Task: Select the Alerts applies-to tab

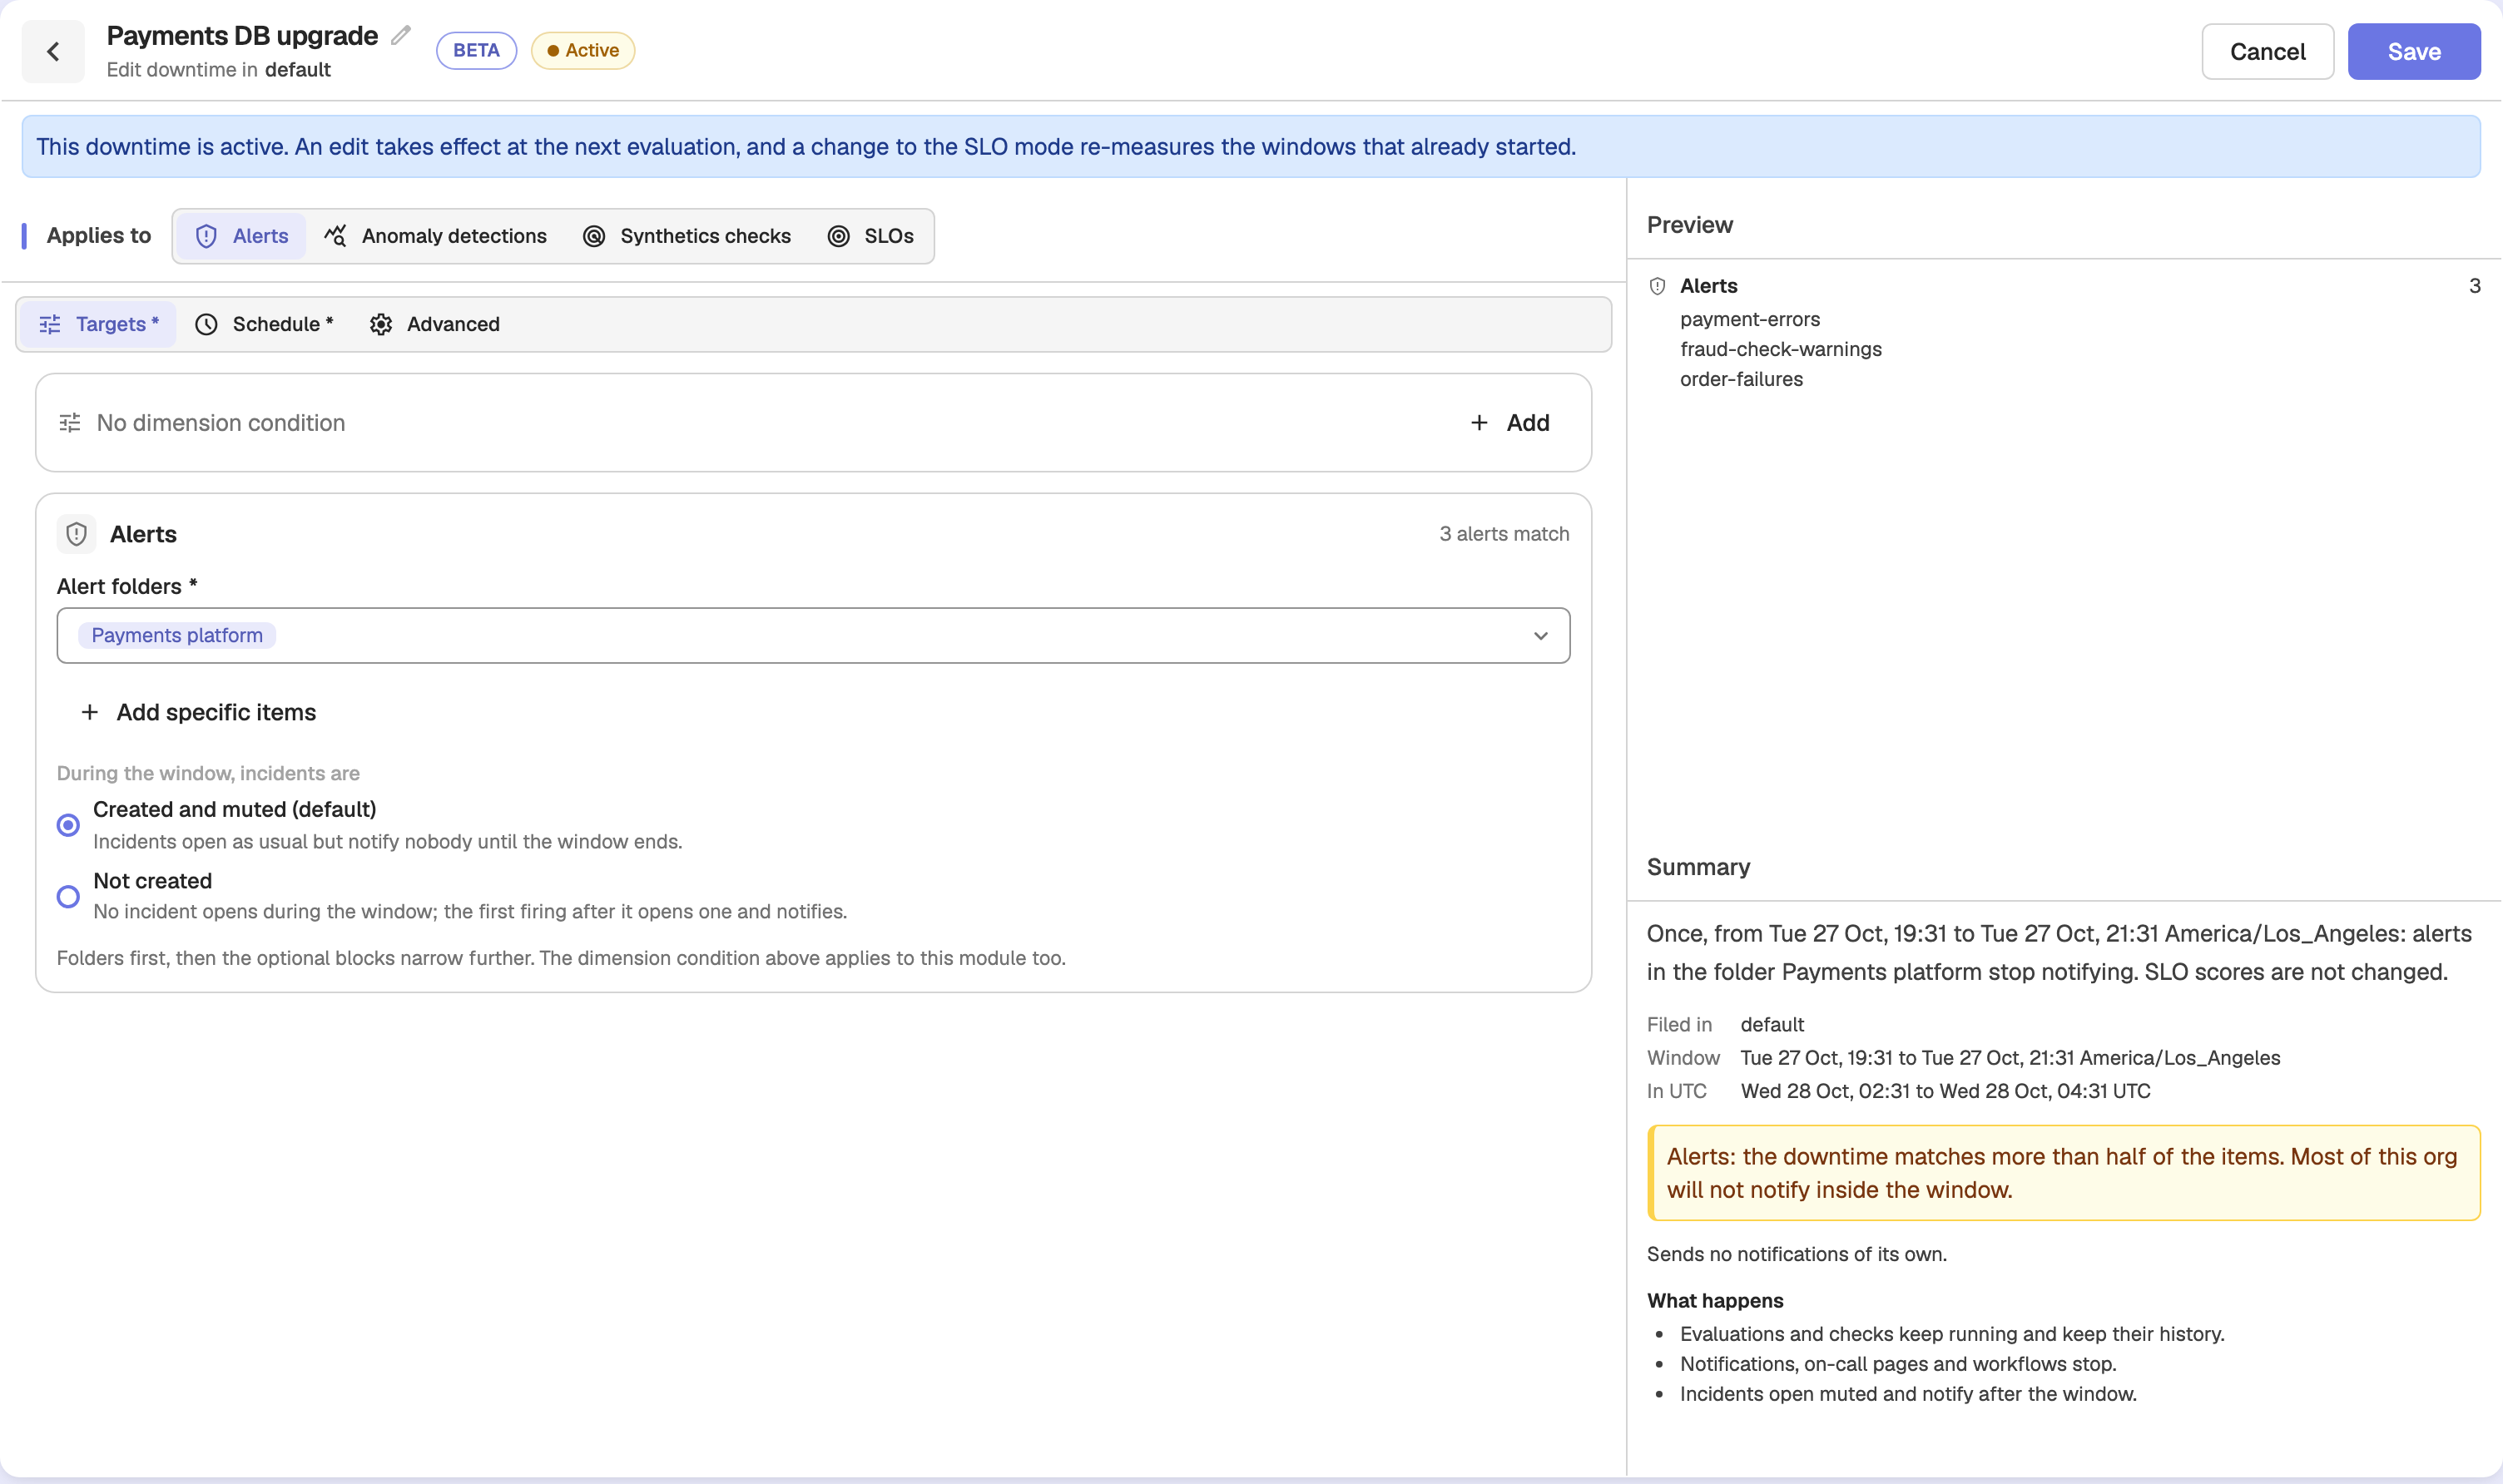Action: click(x=242, y=236)
